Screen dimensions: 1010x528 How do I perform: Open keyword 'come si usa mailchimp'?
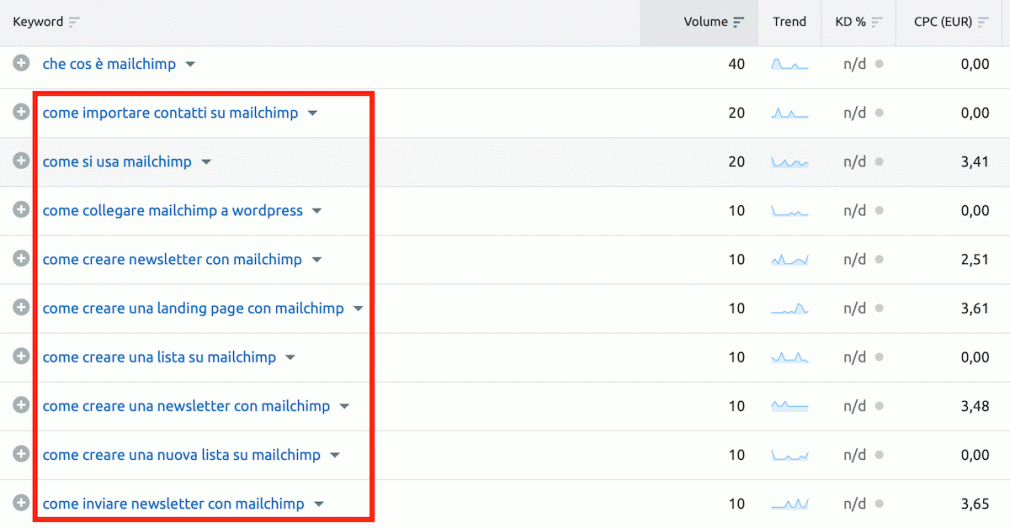pyautogui.click(x=117, y=162)
